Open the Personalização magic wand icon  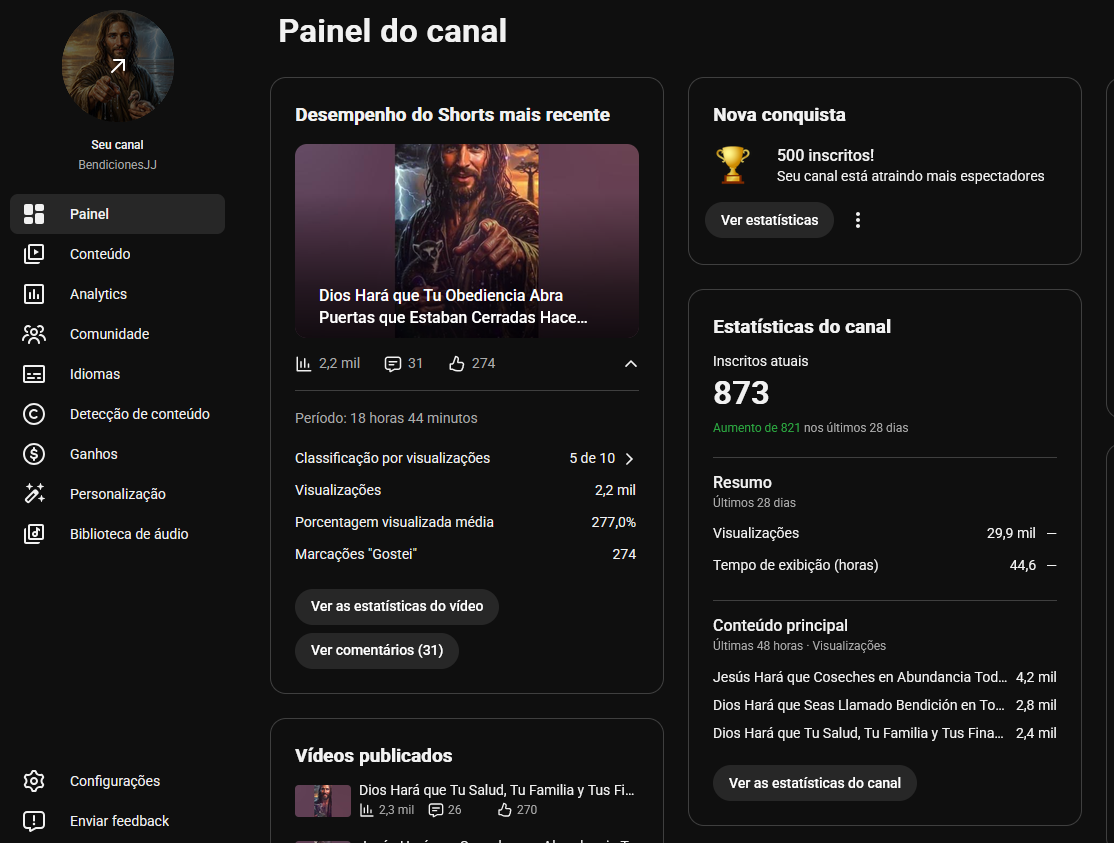[33, 494]
